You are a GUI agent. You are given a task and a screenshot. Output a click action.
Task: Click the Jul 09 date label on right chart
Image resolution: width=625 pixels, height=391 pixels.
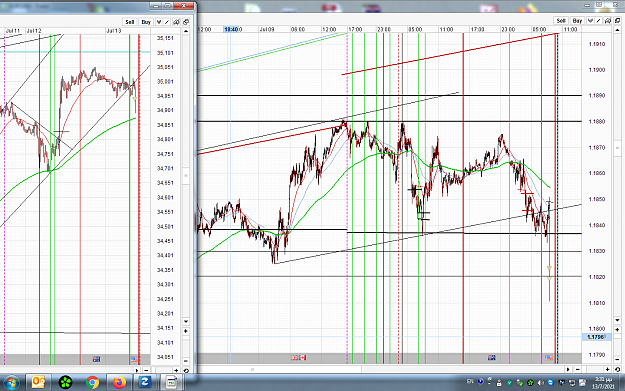267,29
